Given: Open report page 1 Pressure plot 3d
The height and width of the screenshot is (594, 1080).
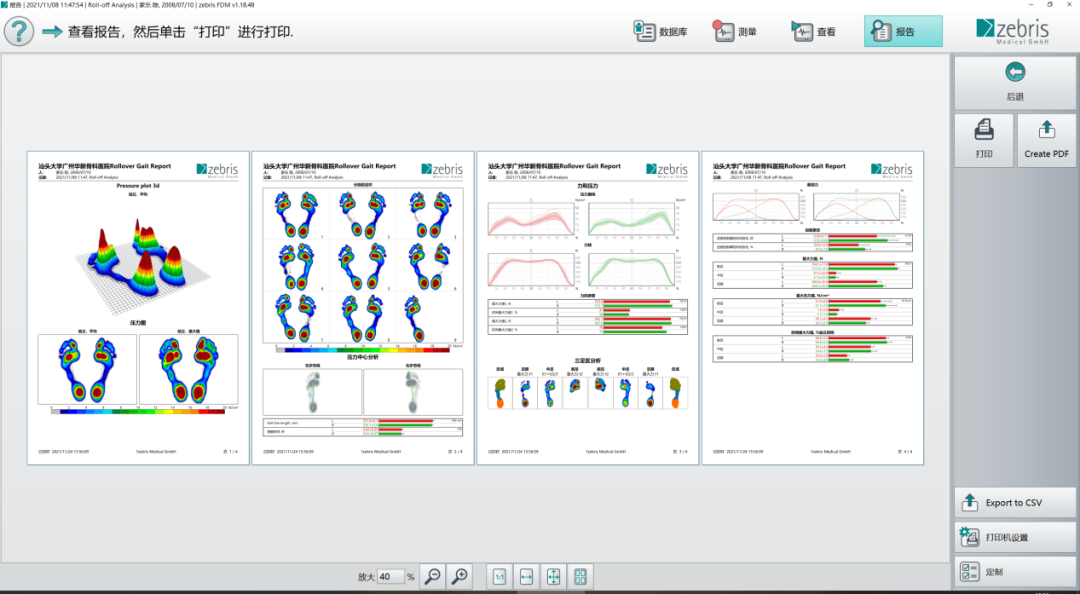Looking at the screenshot, I should [138, 308].
